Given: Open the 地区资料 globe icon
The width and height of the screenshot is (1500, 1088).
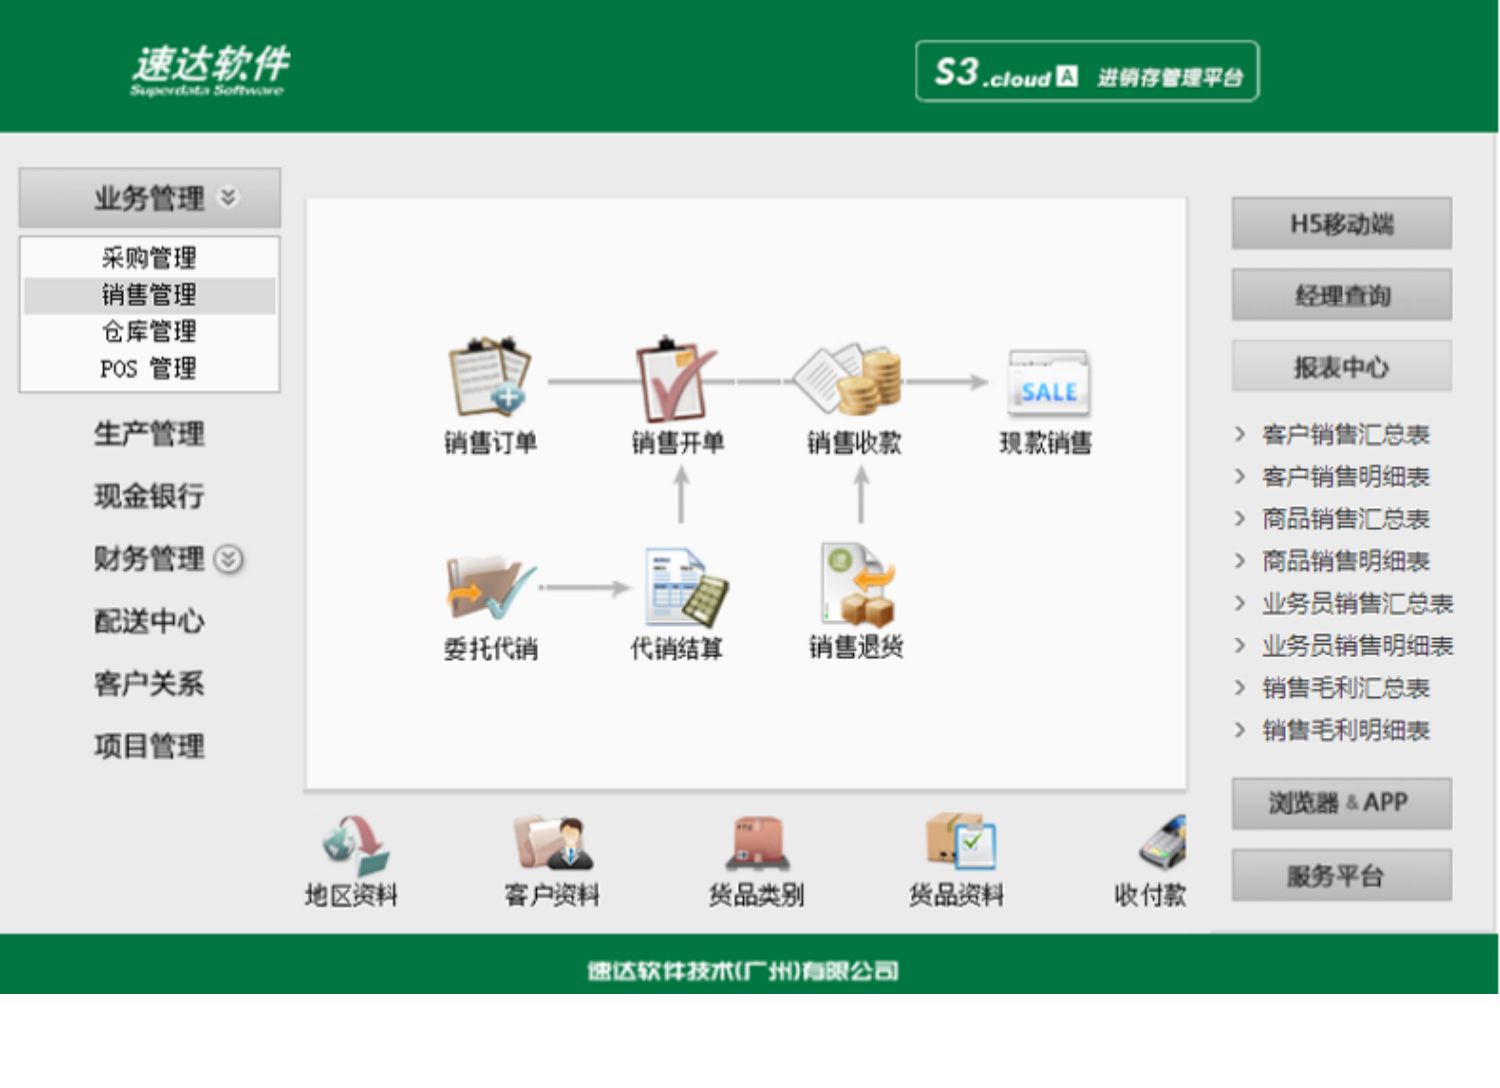Looking at the screenshot, I should 353,845.
